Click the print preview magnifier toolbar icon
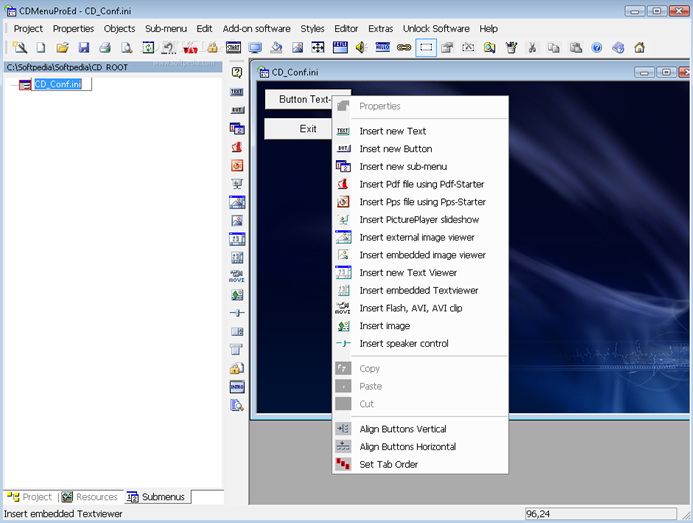Image resolution: width=693 pixels, height=523 pixels. (x=127, y=47)
